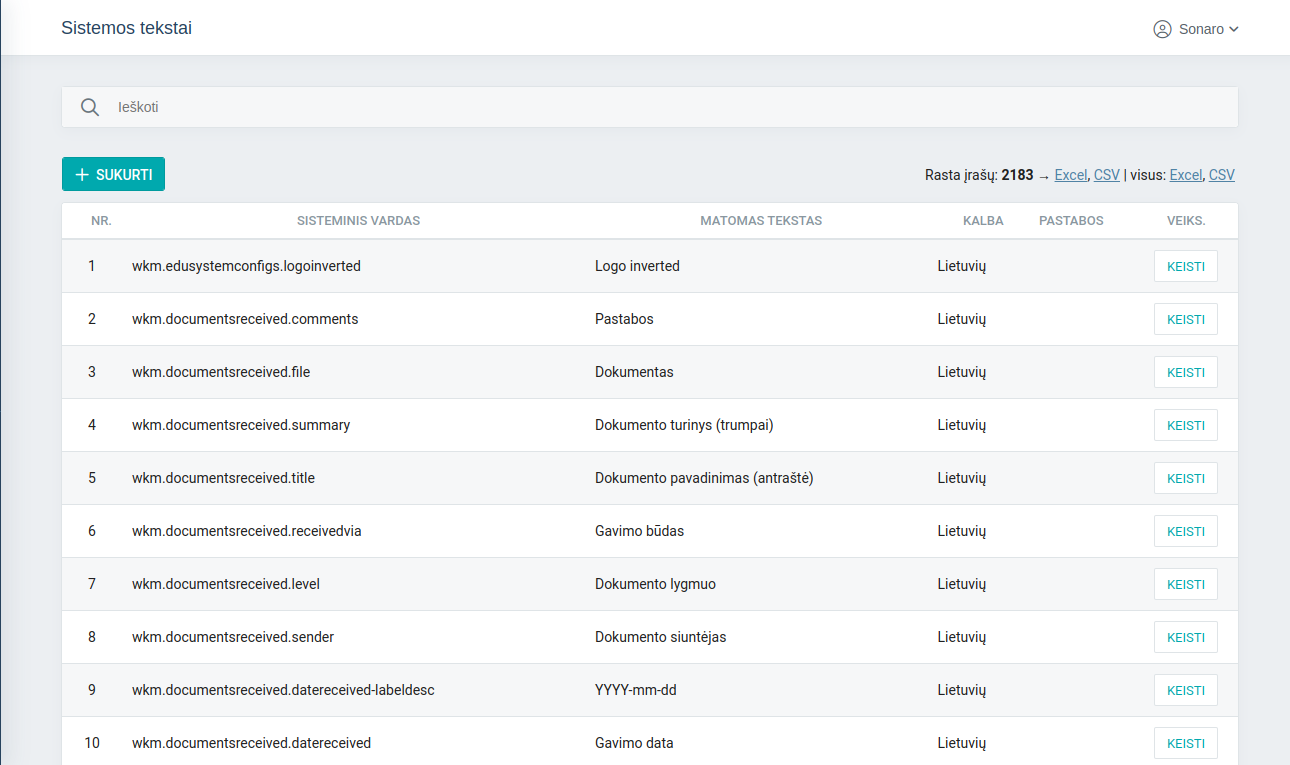Edit the Dokumento lygmuo row
This screenshot has height=765, width=1290.
pos(1185,585)
